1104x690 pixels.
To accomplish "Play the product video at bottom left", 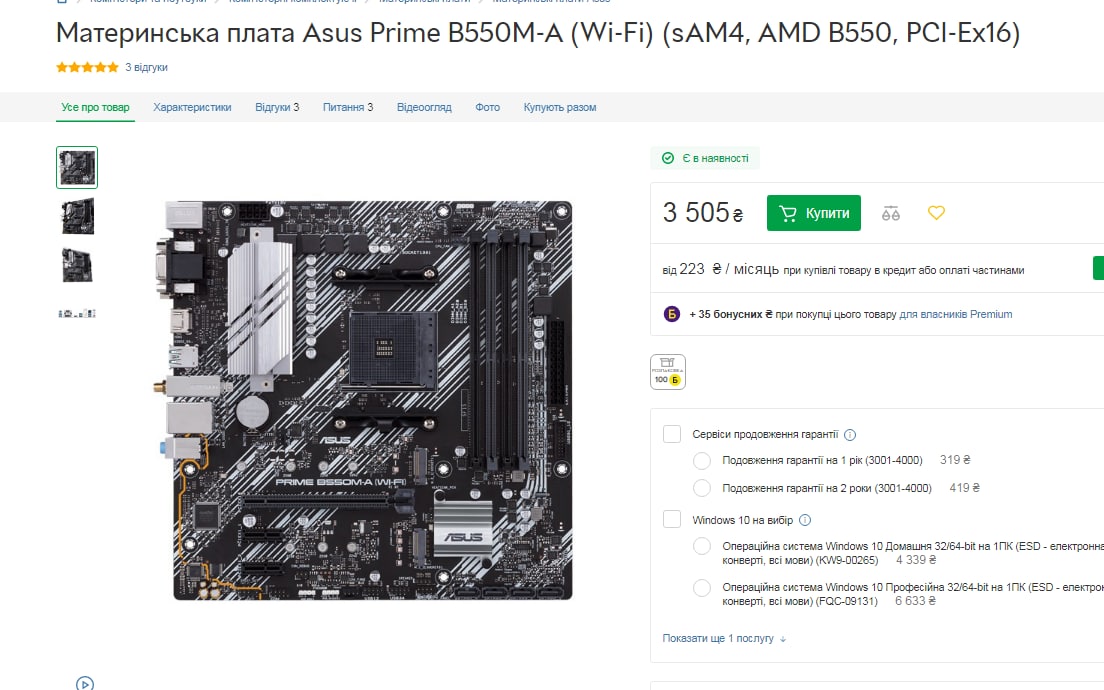I will click(84, 683).
